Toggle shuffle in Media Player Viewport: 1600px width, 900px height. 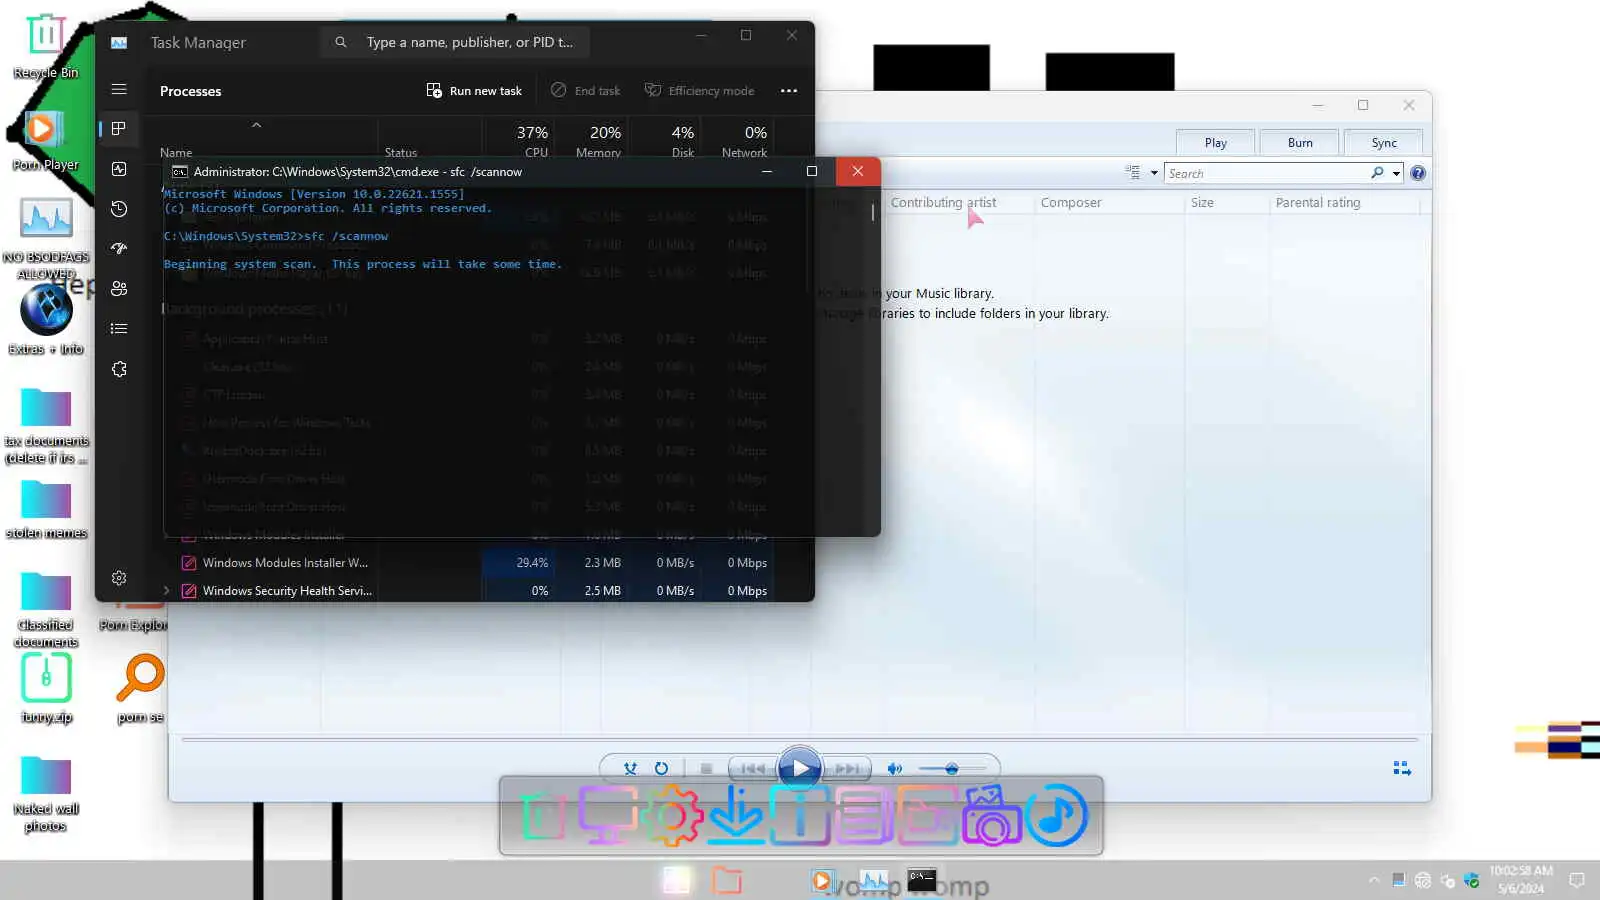pyautogui.click(x=630, y=768)
